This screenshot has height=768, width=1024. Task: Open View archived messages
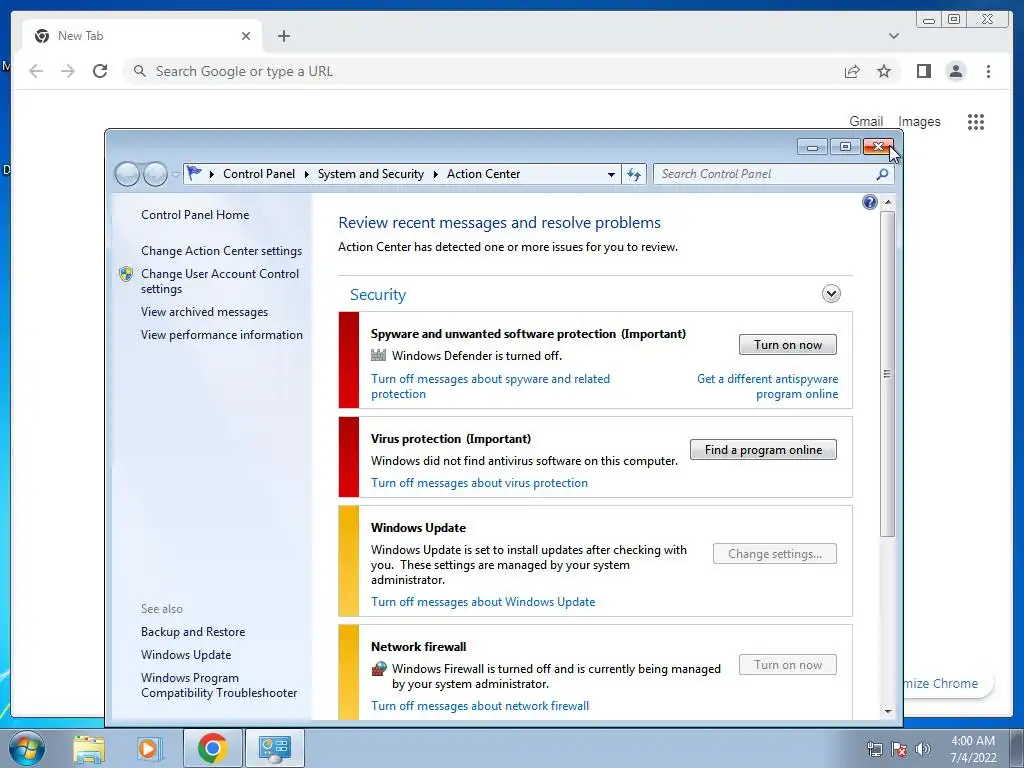point(204,312)
